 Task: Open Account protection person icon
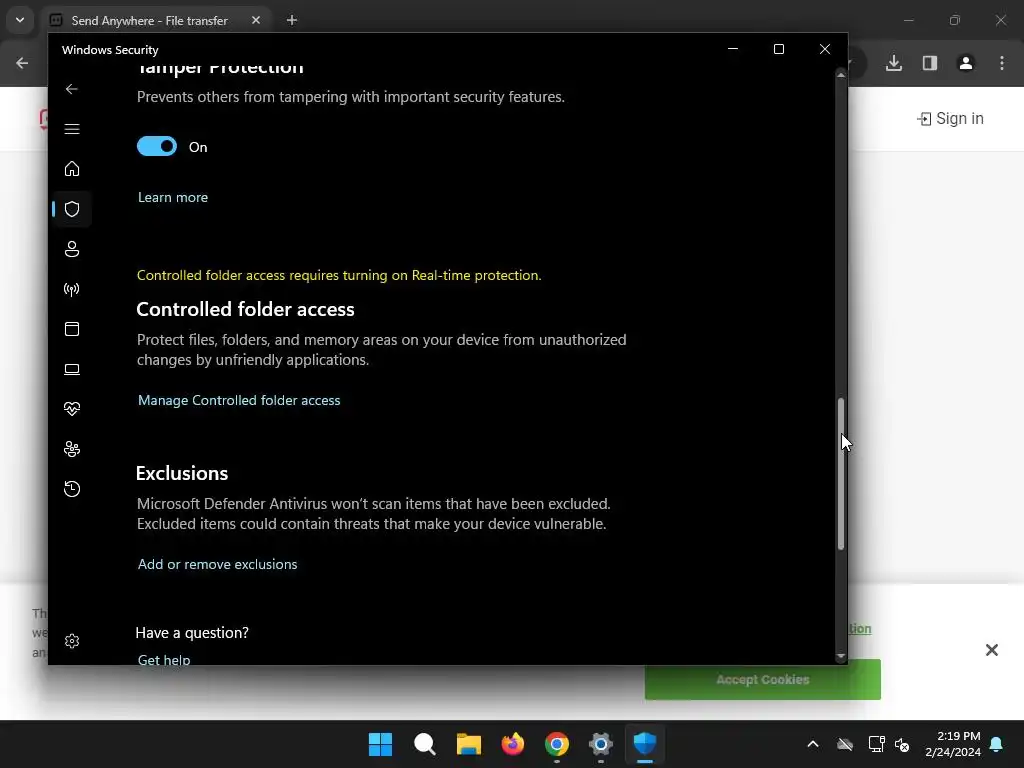[x=72, y=249]
